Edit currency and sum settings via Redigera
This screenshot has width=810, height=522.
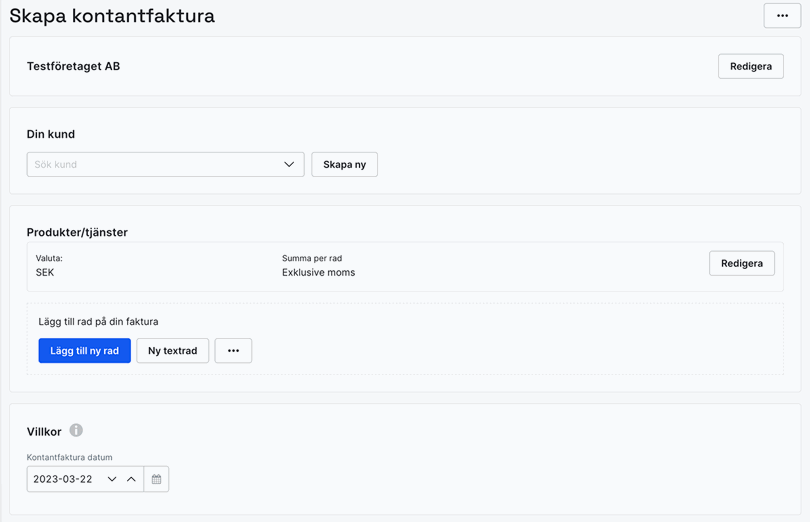(741, 263)
